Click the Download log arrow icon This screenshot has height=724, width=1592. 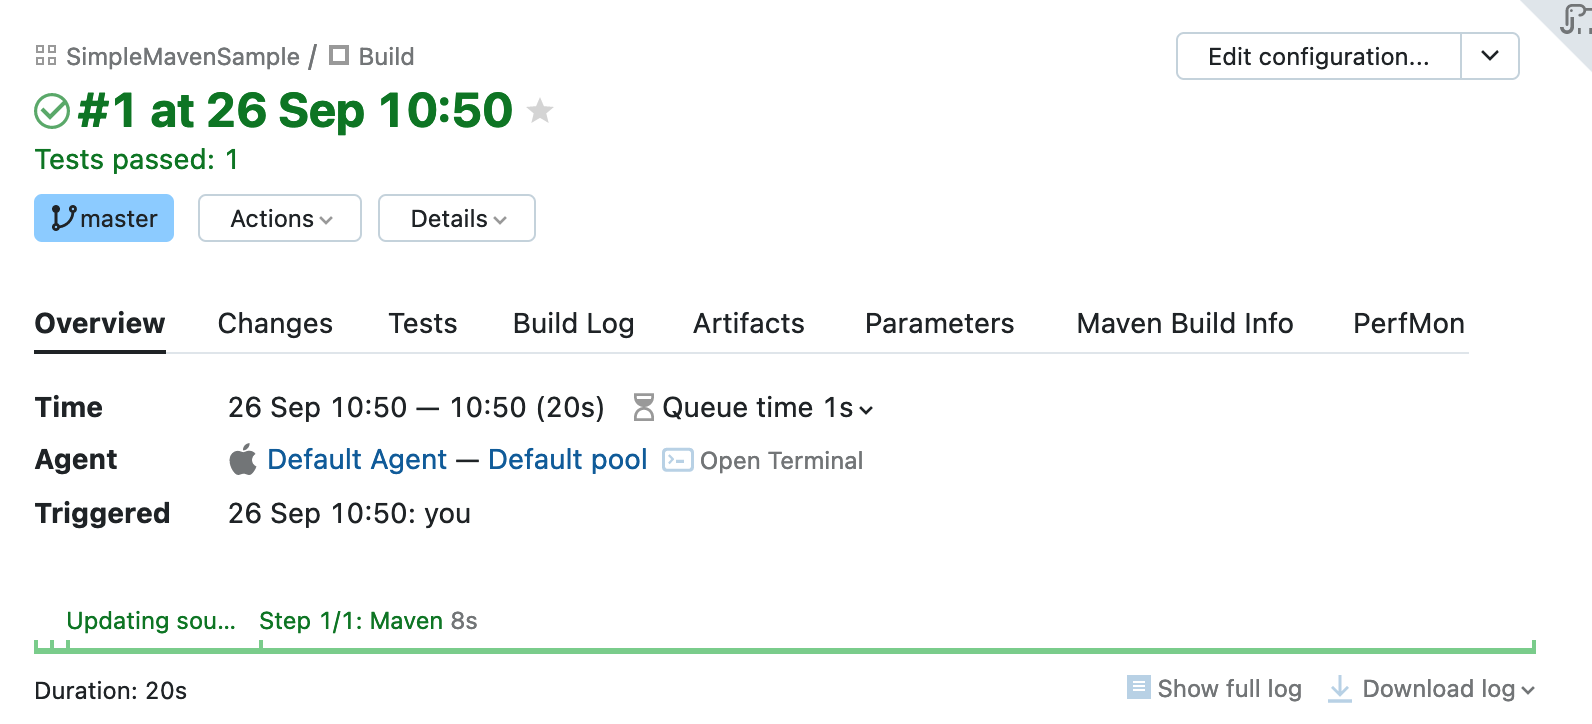click(1339, 688)
